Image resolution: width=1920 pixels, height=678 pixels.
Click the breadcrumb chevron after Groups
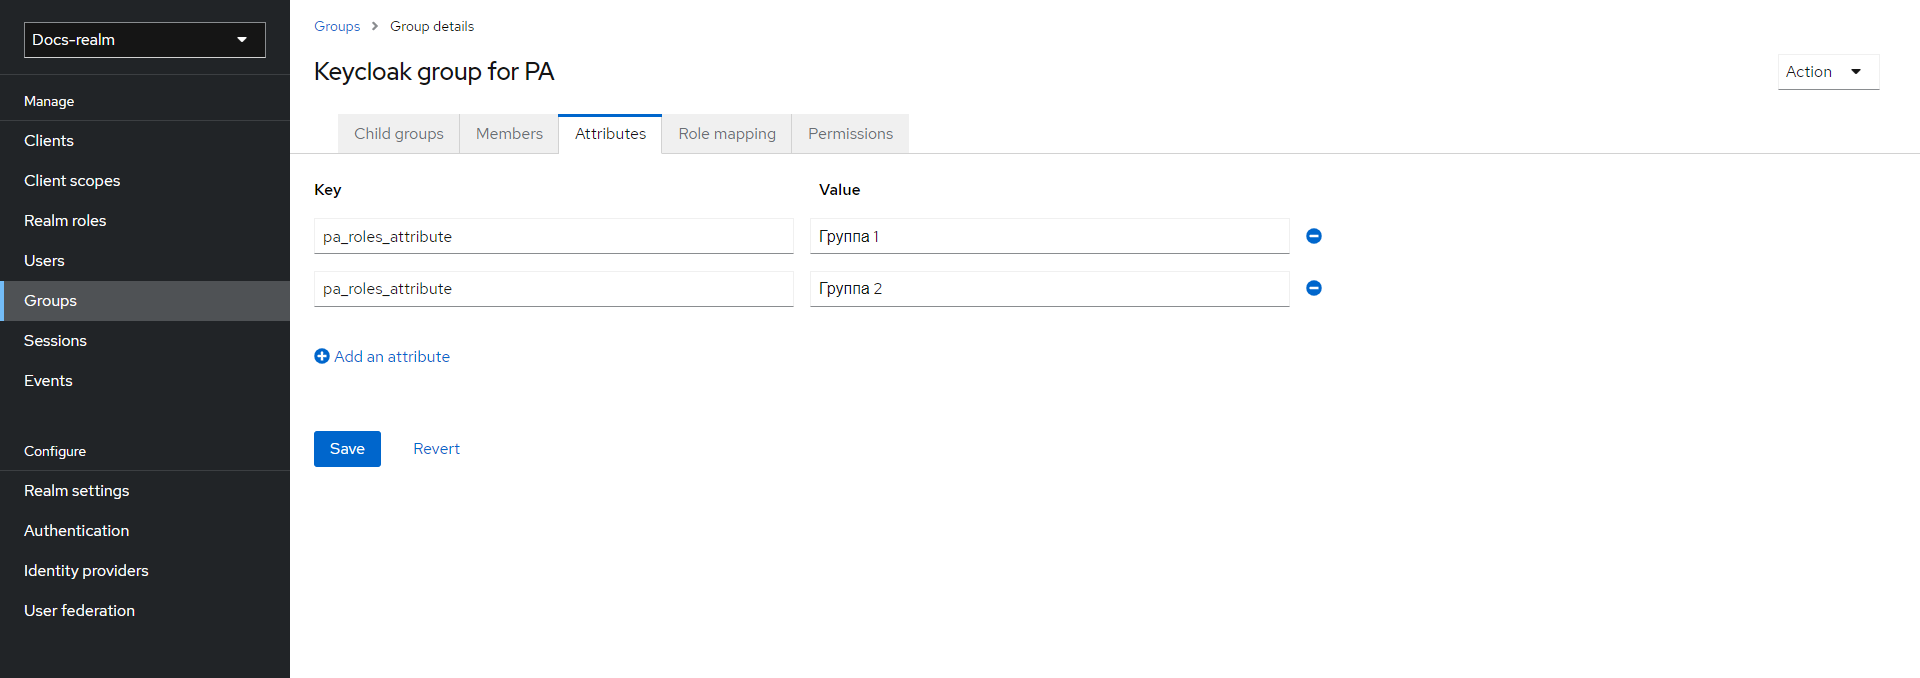click(x=375, y=26)
